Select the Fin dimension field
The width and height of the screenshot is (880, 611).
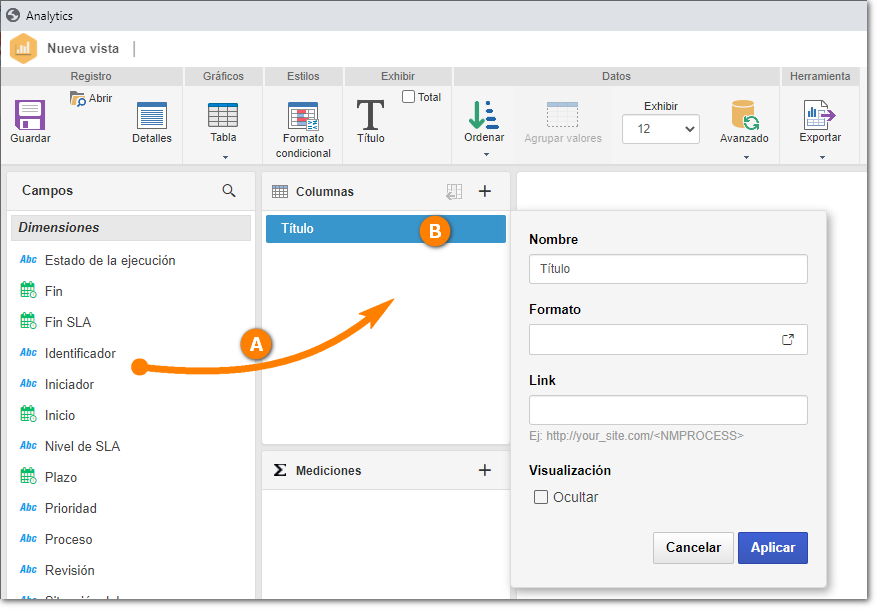[x=54, y=291]
